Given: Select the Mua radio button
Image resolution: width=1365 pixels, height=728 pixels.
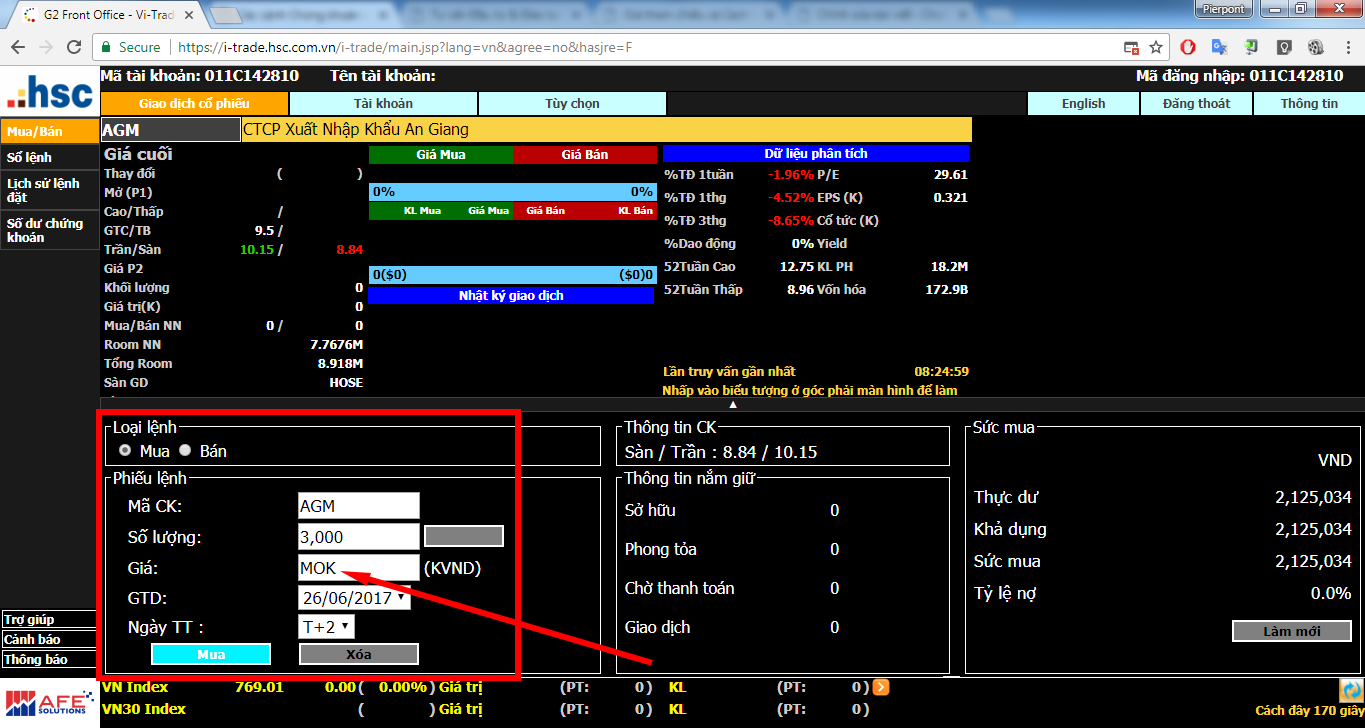Looking at the screenshot, I should tap(126, 451).
